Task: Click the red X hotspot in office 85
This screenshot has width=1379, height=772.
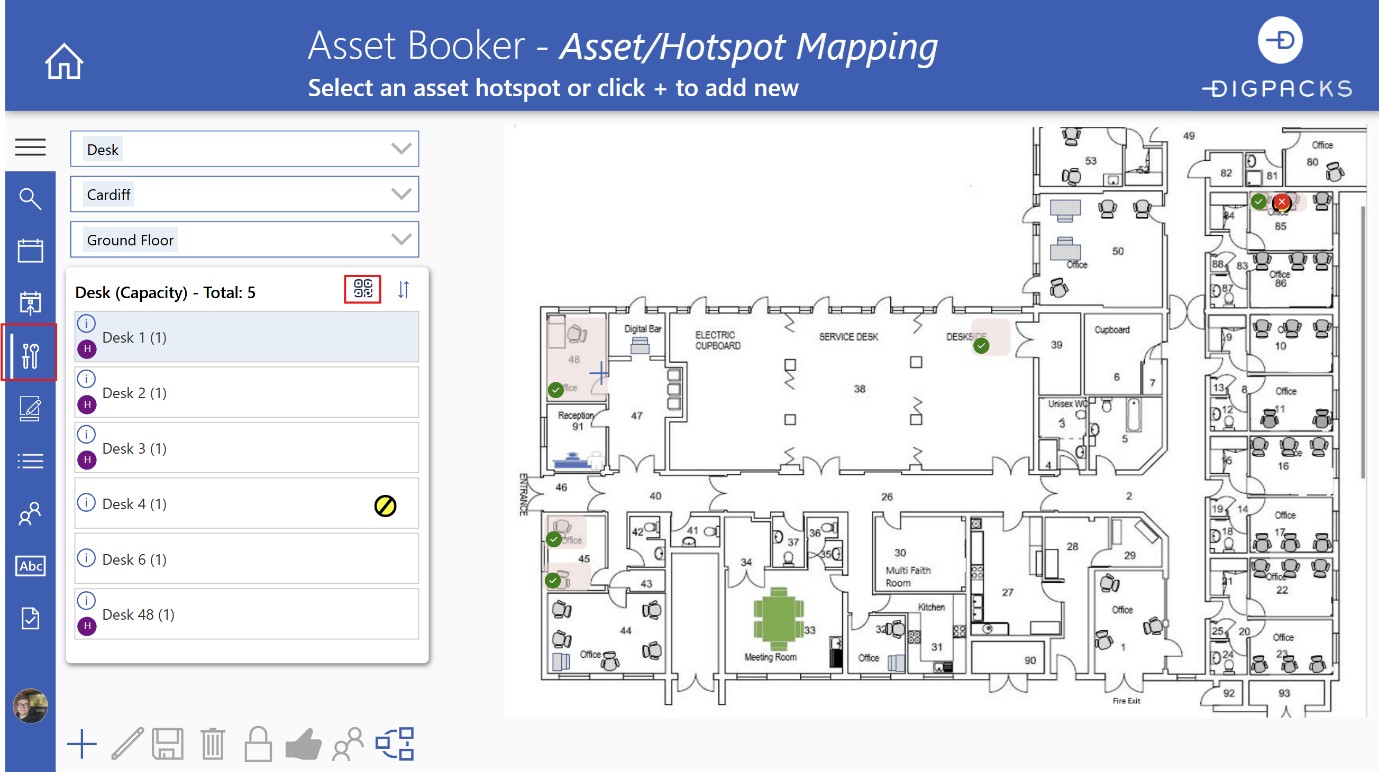Action: coord(1282,202)
